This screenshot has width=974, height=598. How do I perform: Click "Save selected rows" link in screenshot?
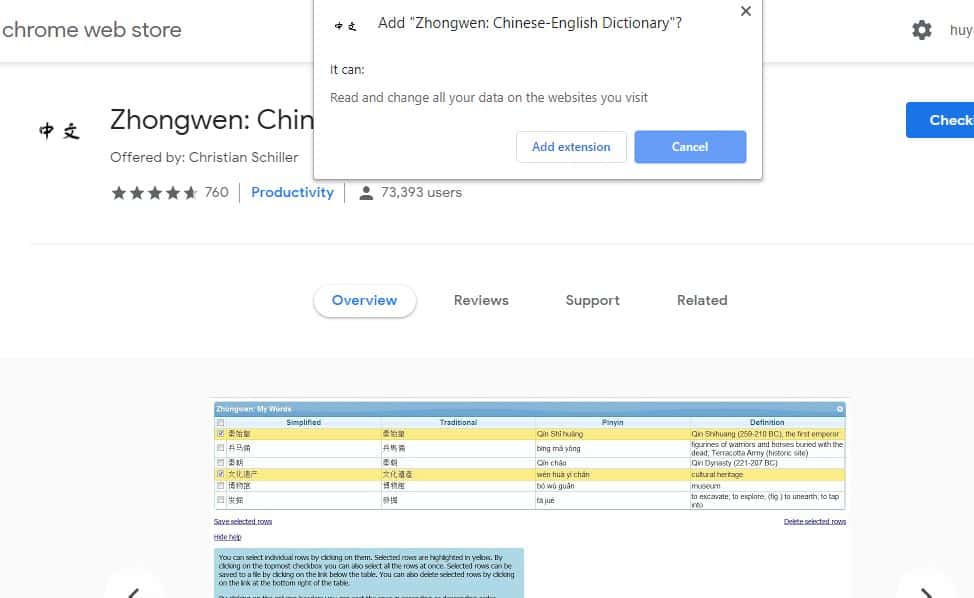coord(243,522)
